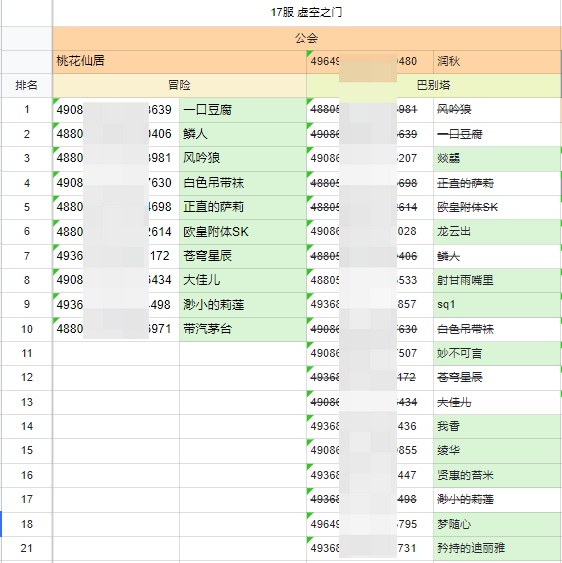
Task: Select the title cell 17服 虚空之门
Action: [307, 13]
